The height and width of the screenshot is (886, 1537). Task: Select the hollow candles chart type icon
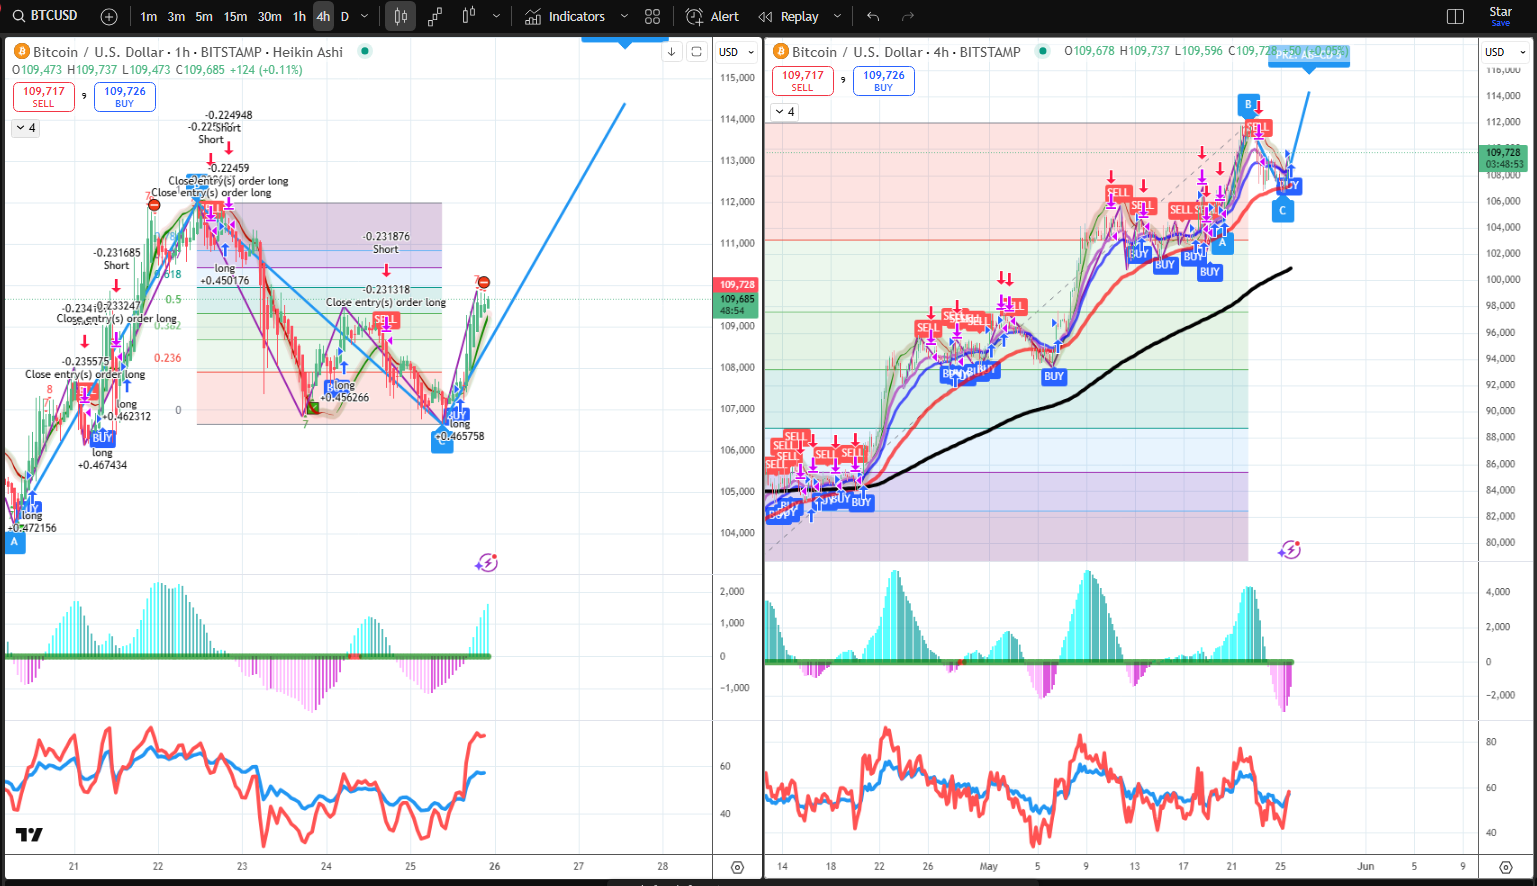coord(469,17)
